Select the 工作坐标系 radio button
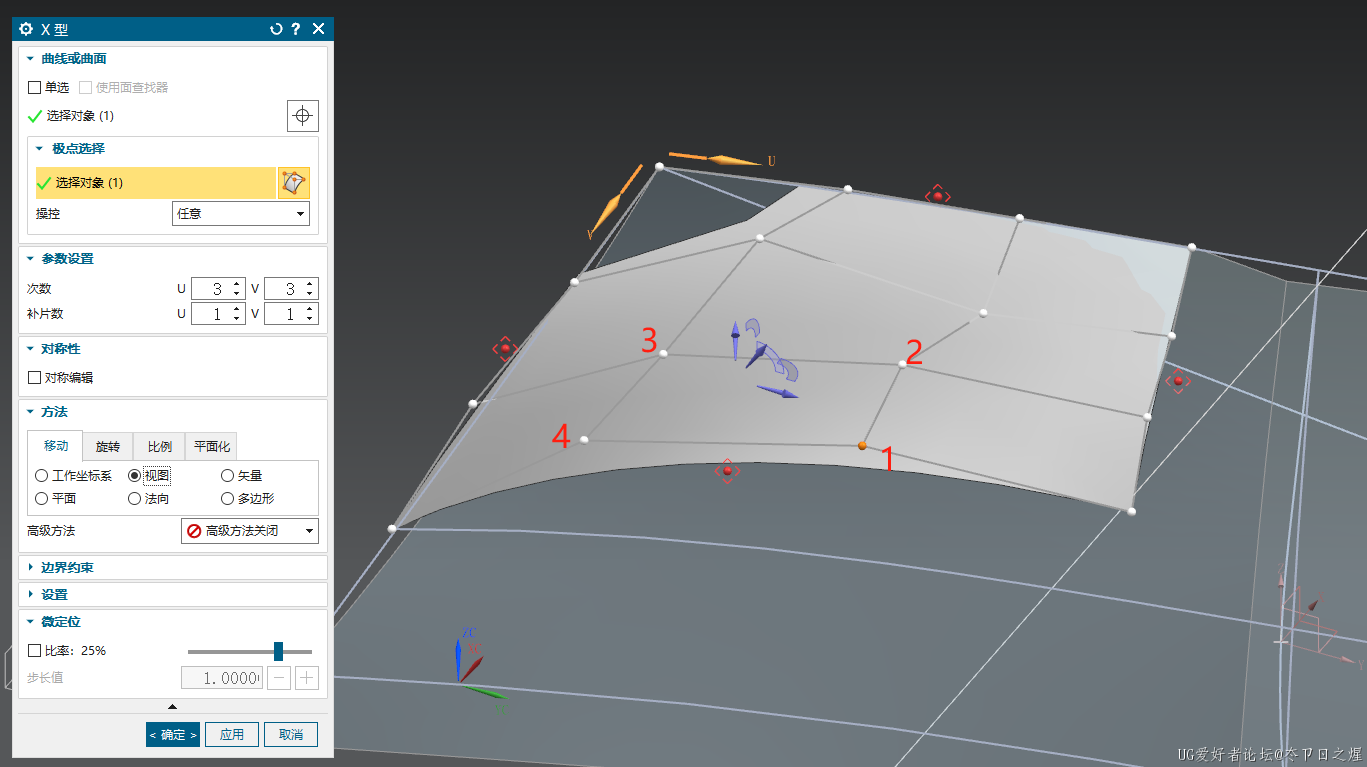Viewport: 1367px width, 767px height. [41, 476]
